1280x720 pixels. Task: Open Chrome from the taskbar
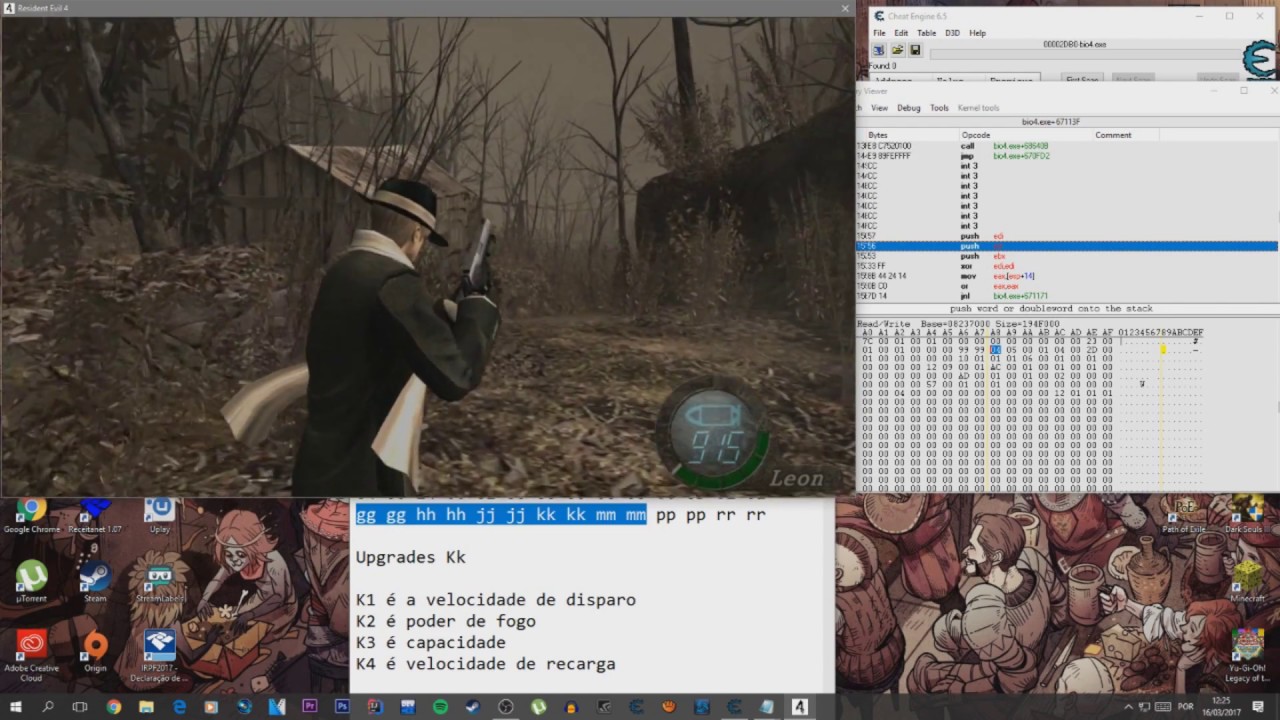(113, 706)
